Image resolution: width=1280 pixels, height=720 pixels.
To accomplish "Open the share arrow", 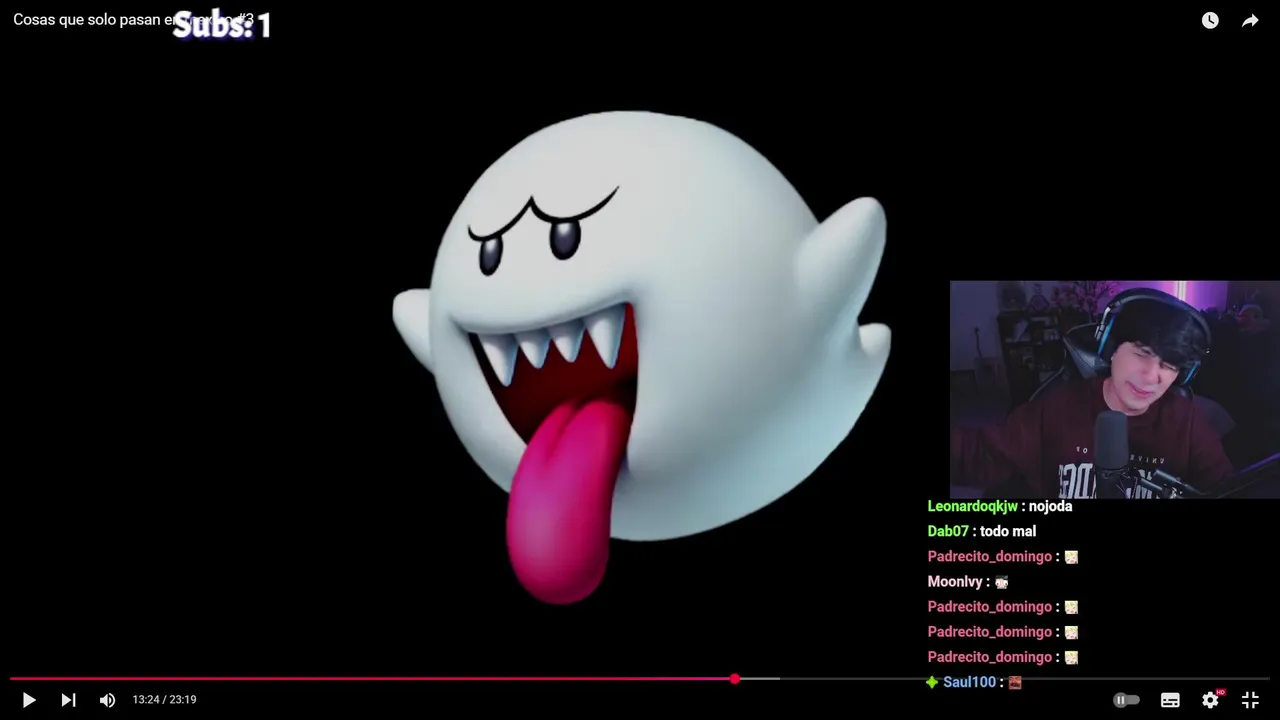I will 1250,20.
